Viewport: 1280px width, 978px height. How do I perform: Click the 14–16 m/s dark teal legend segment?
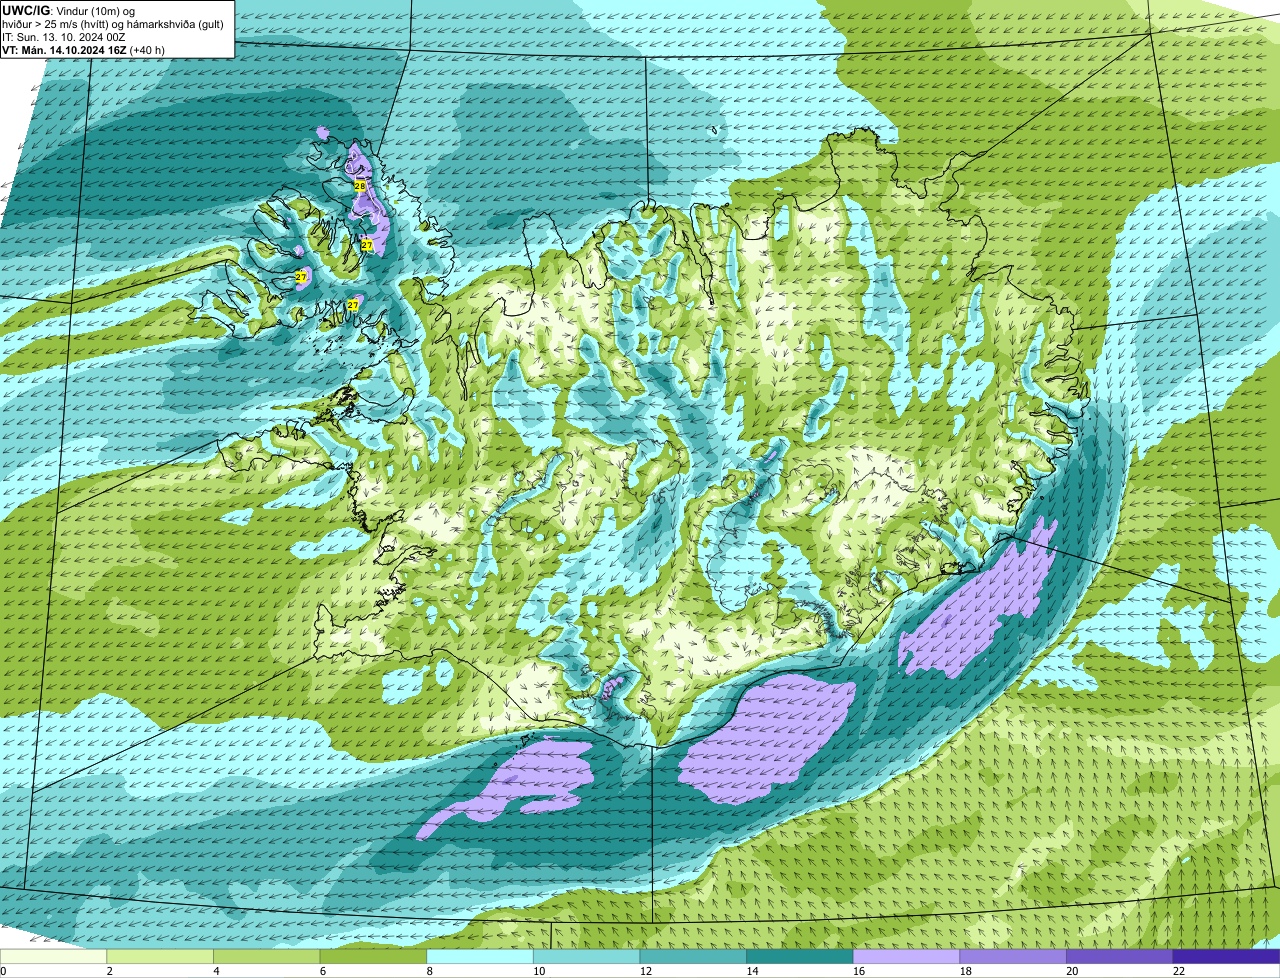pos(800,956)
